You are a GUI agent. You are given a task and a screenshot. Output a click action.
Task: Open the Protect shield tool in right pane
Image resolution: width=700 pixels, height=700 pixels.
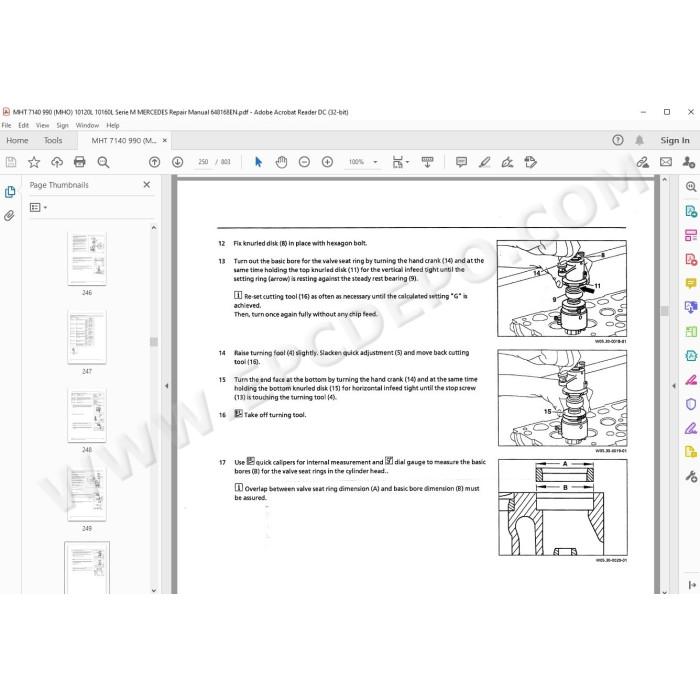tap(691, 404)
